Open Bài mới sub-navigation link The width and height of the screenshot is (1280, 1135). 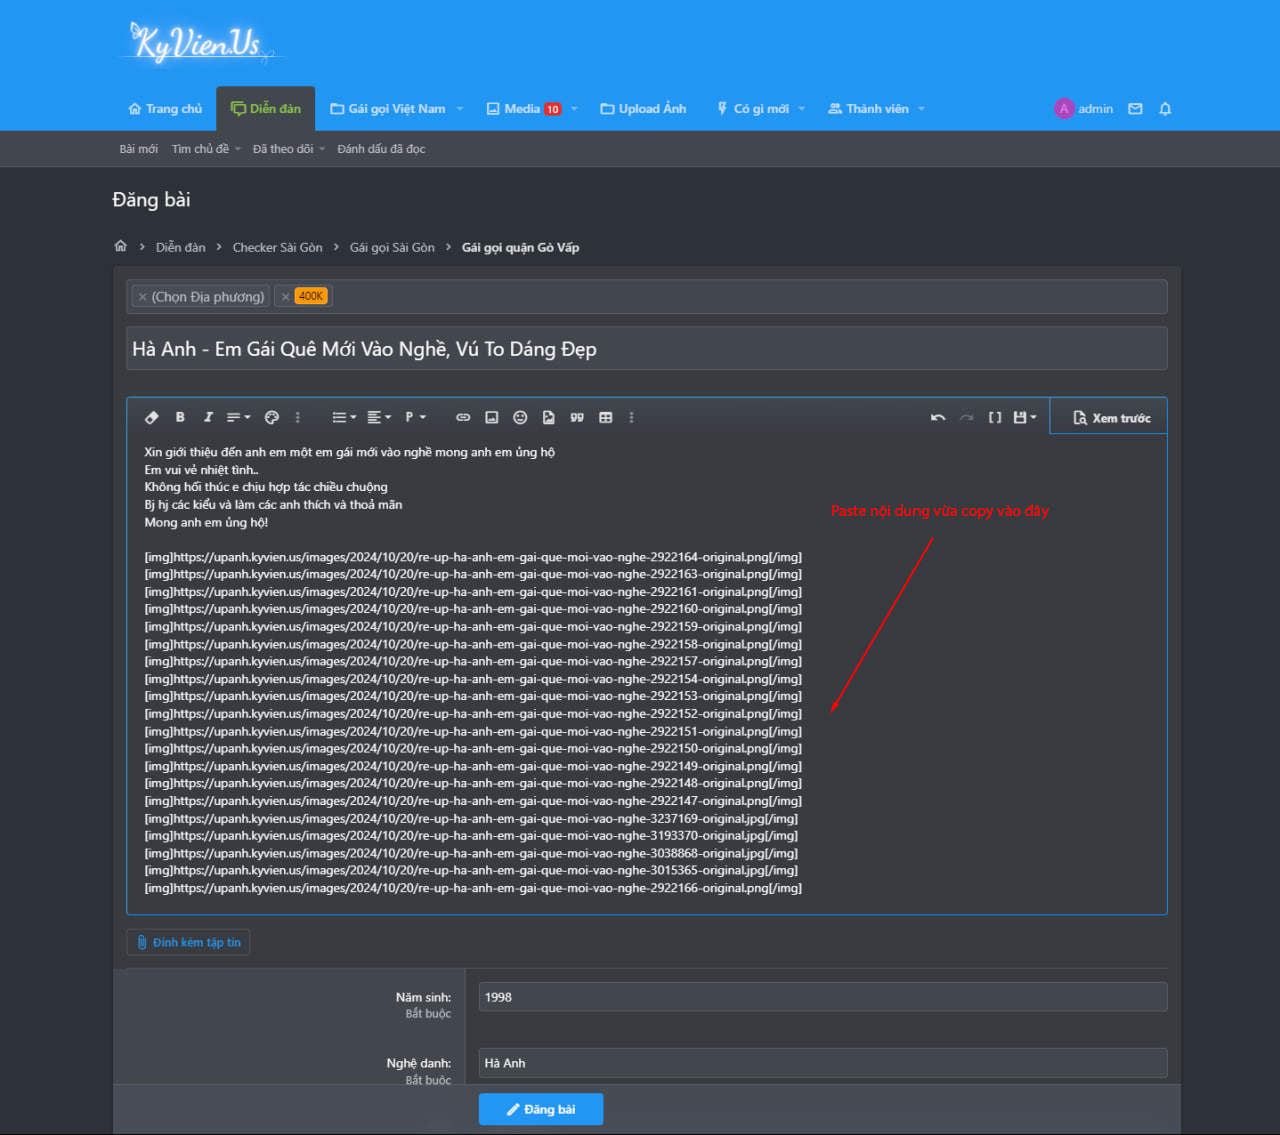139,148
